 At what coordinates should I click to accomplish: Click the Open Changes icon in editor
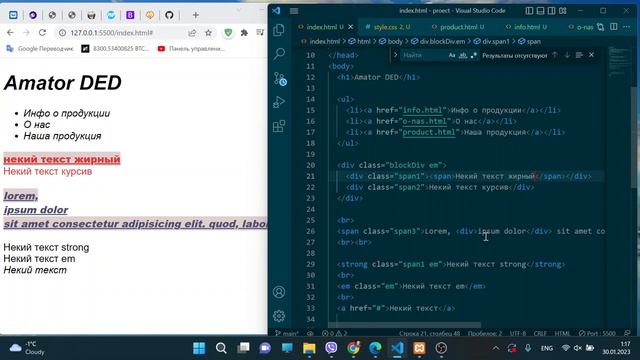point(600,27)
